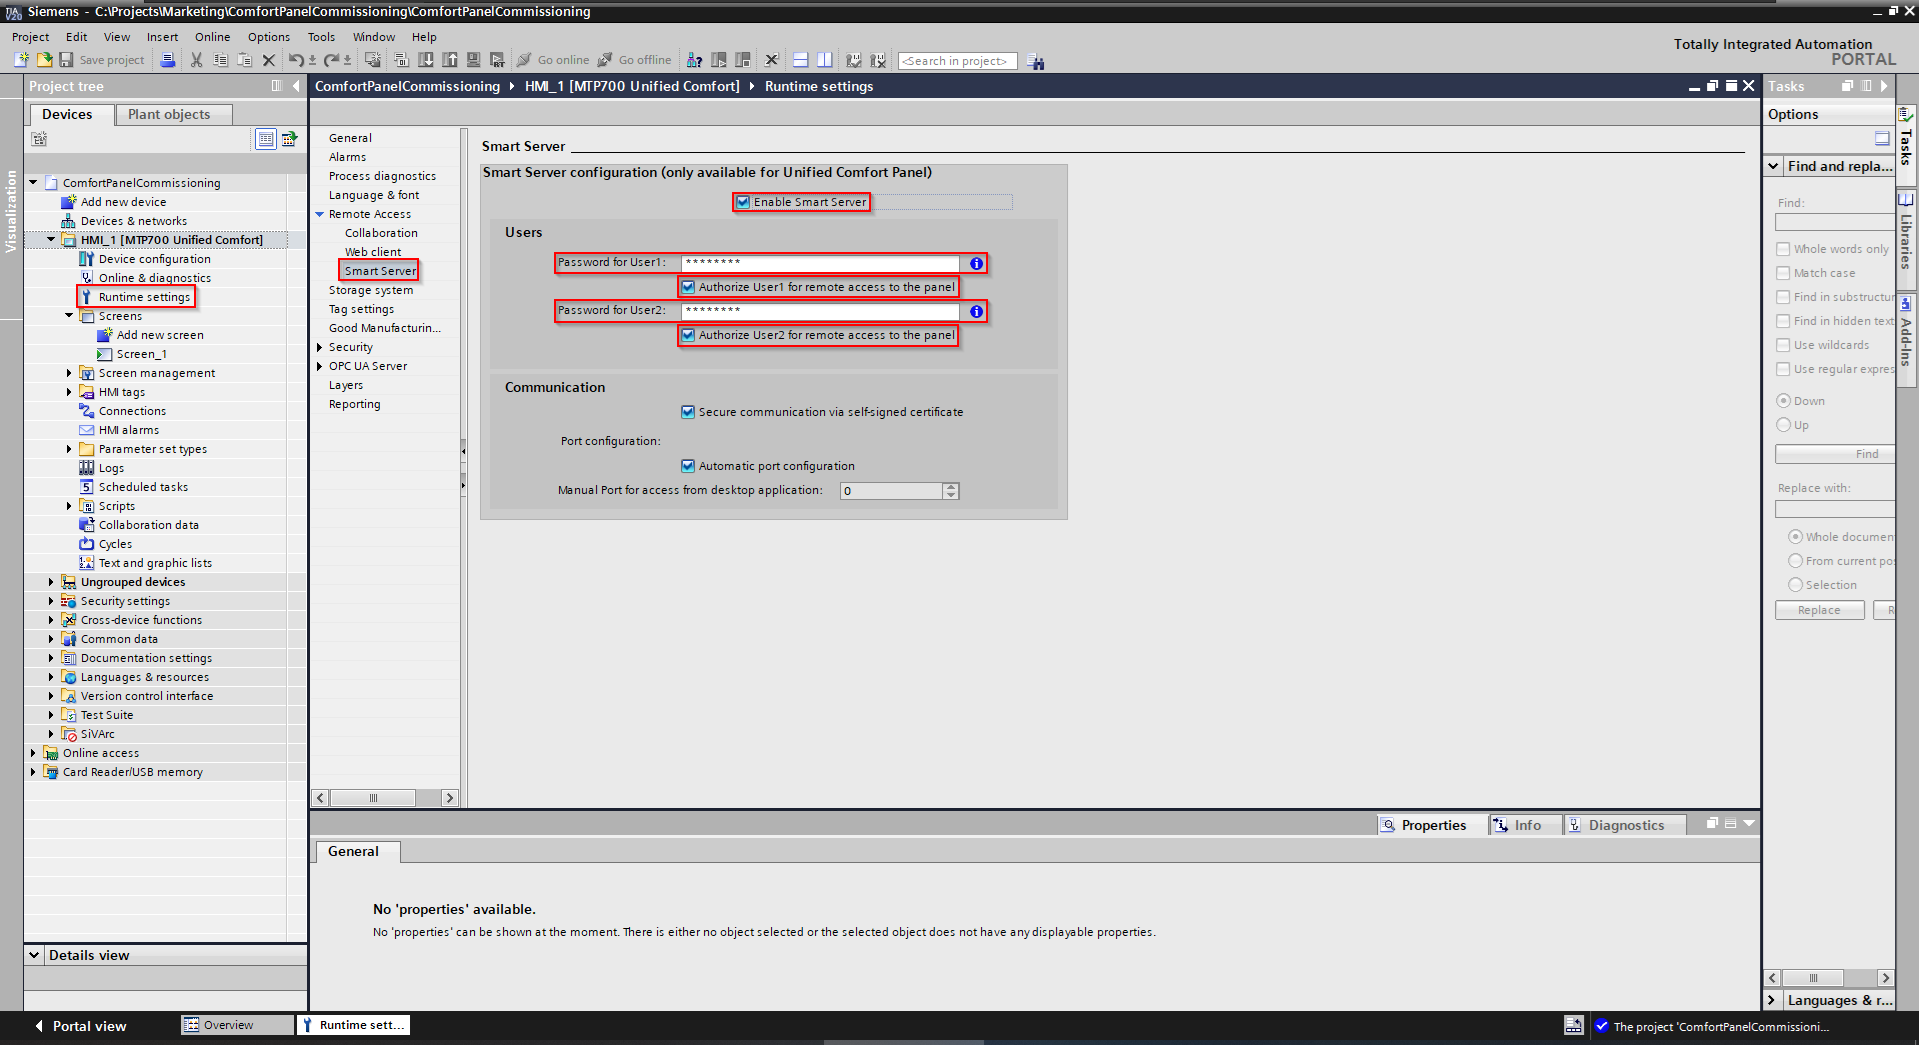Click the Save project disk icon

[66, 60]
